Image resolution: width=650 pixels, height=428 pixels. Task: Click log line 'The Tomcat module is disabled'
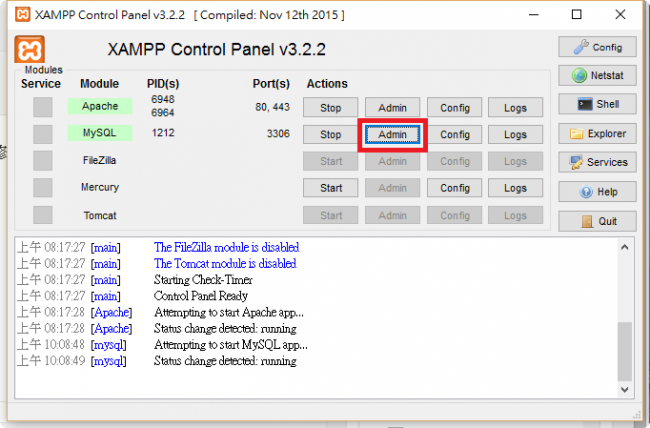pos(225,263)
